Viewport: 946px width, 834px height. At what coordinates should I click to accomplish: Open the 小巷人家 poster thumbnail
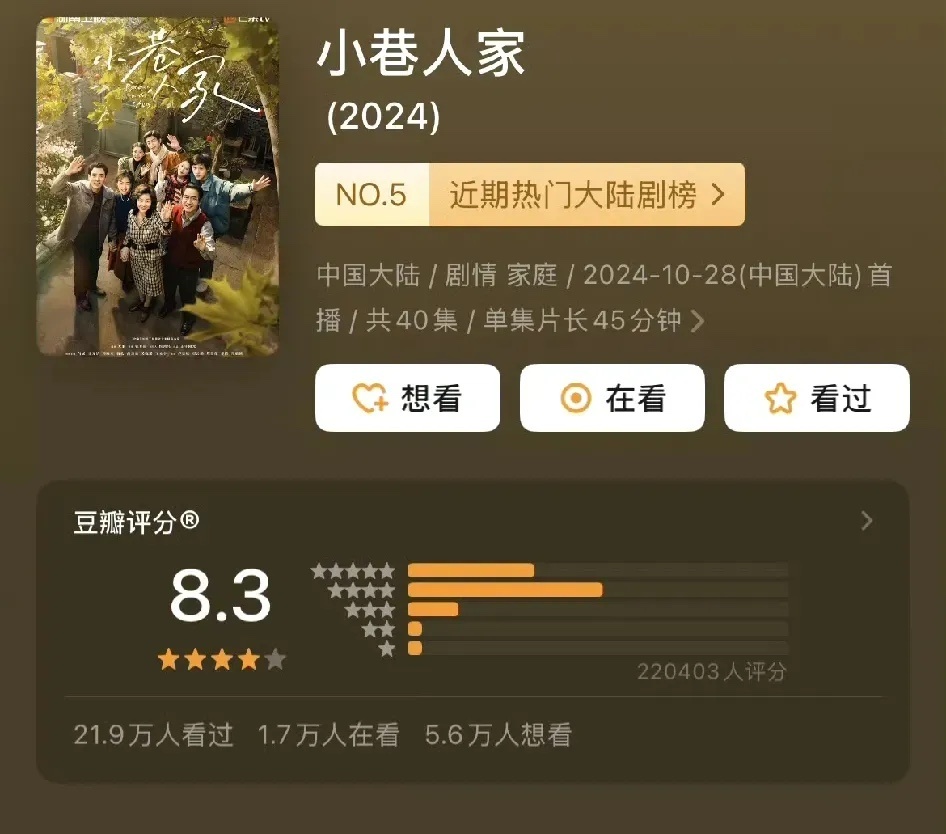click(x=157, y=186)
